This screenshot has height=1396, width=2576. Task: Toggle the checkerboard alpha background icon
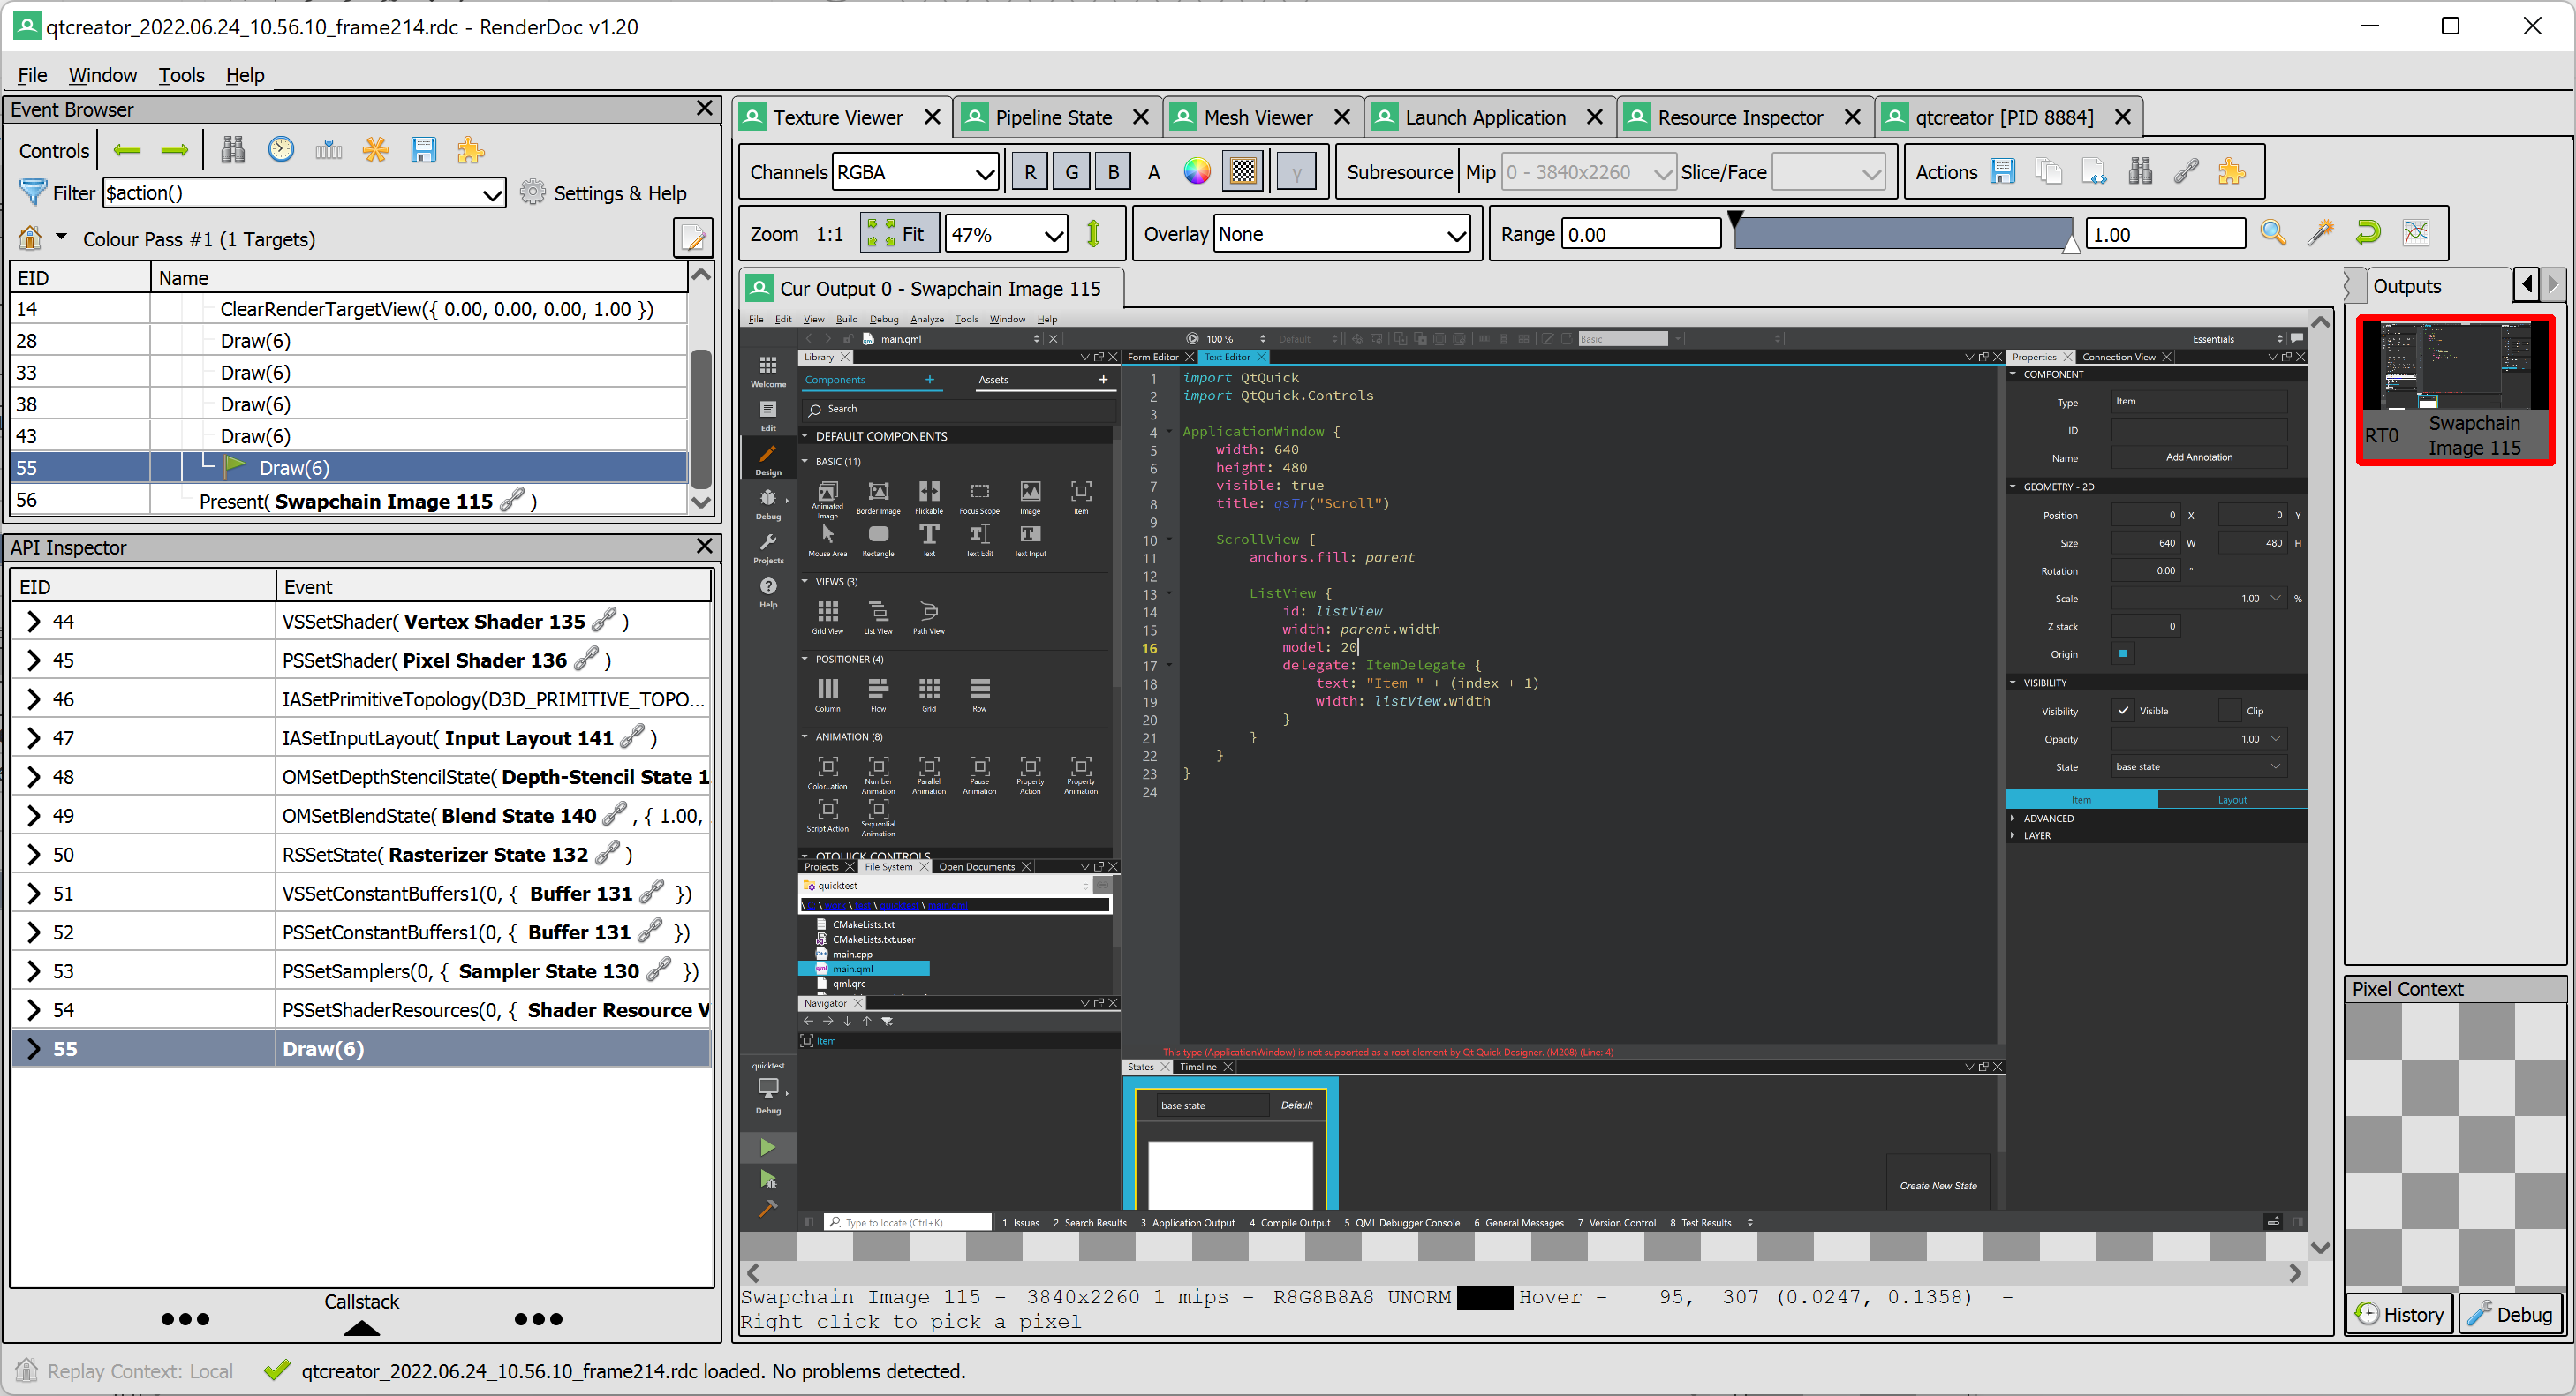click(x=1242, y=170)
